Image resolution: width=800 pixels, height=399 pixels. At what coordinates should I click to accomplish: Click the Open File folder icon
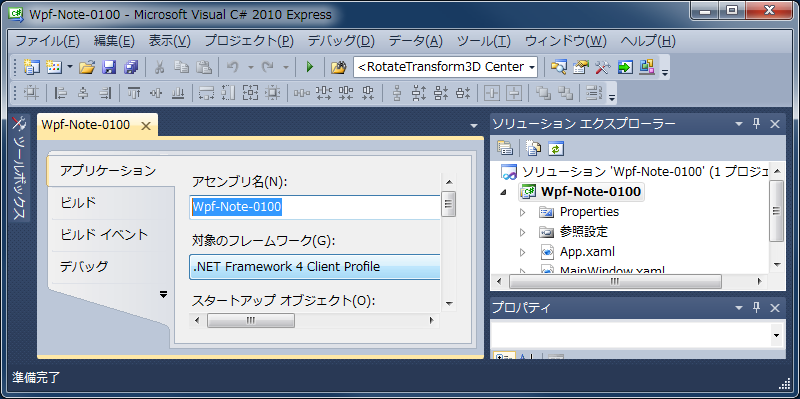click(87, 67)
